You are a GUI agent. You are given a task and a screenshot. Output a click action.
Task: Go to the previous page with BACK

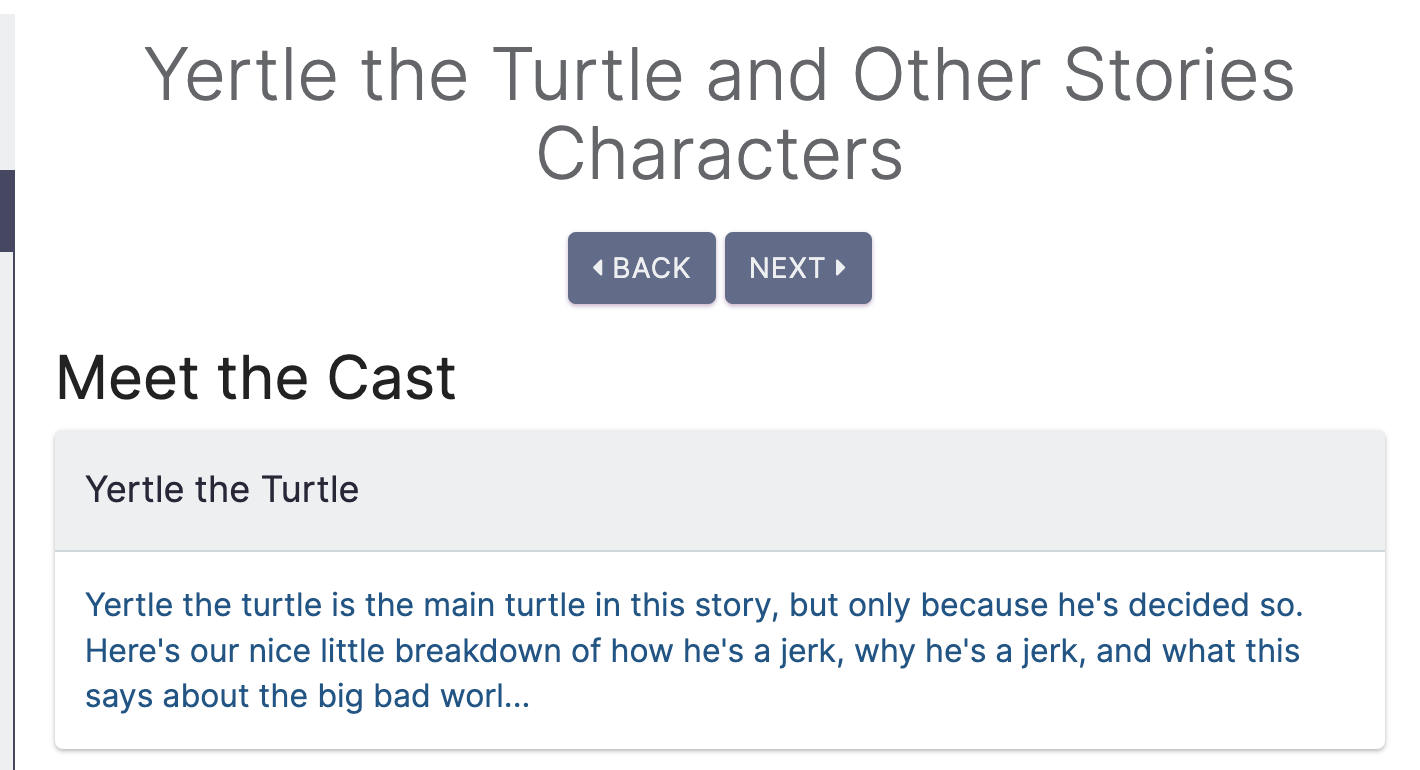[x=642, y=268]
